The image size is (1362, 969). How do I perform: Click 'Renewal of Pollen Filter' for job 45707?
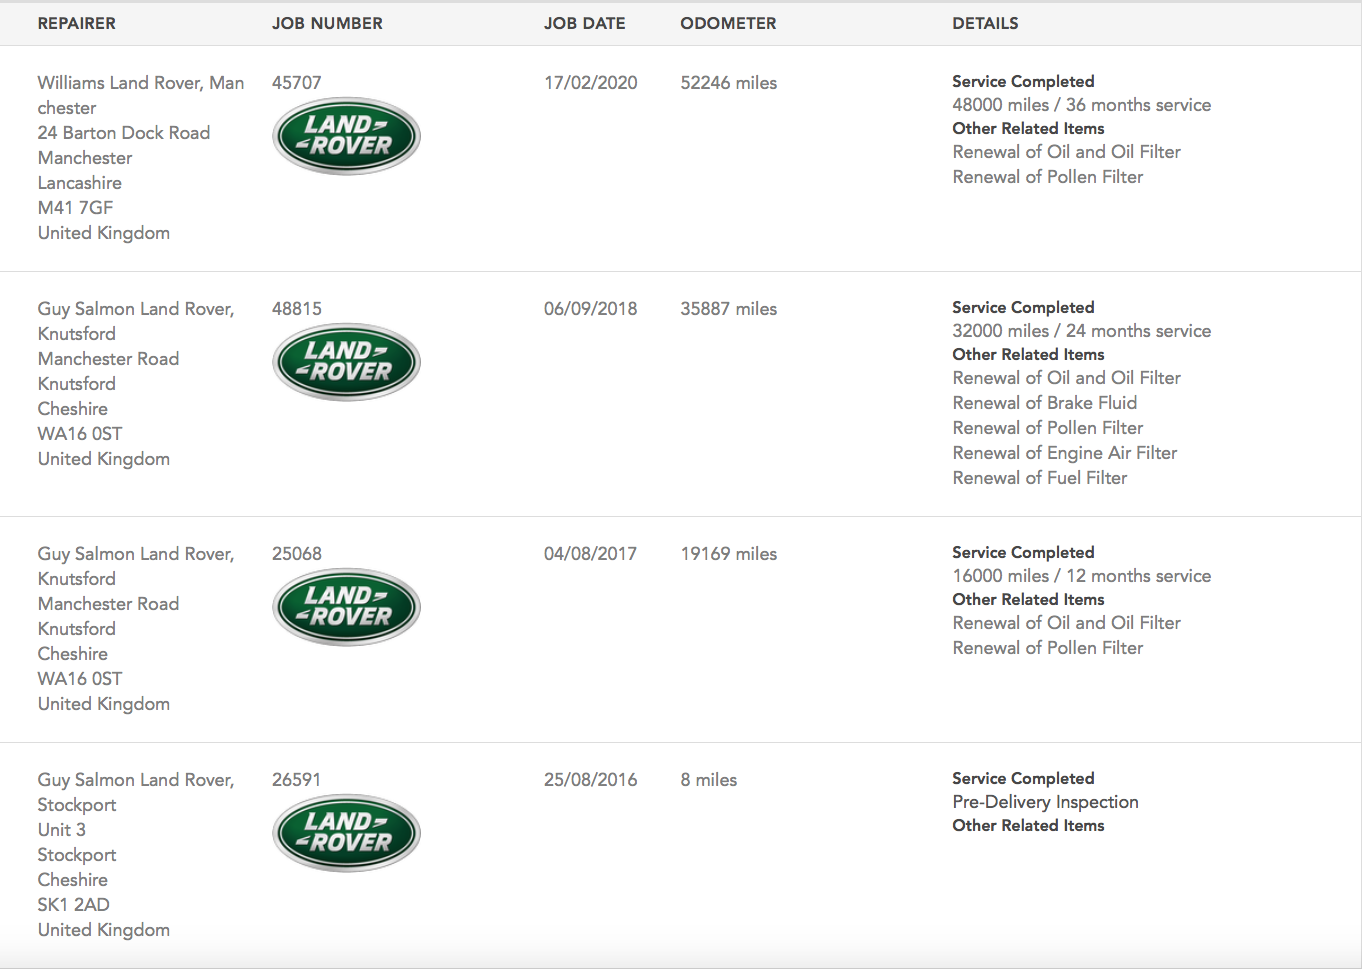[1048, 177]
